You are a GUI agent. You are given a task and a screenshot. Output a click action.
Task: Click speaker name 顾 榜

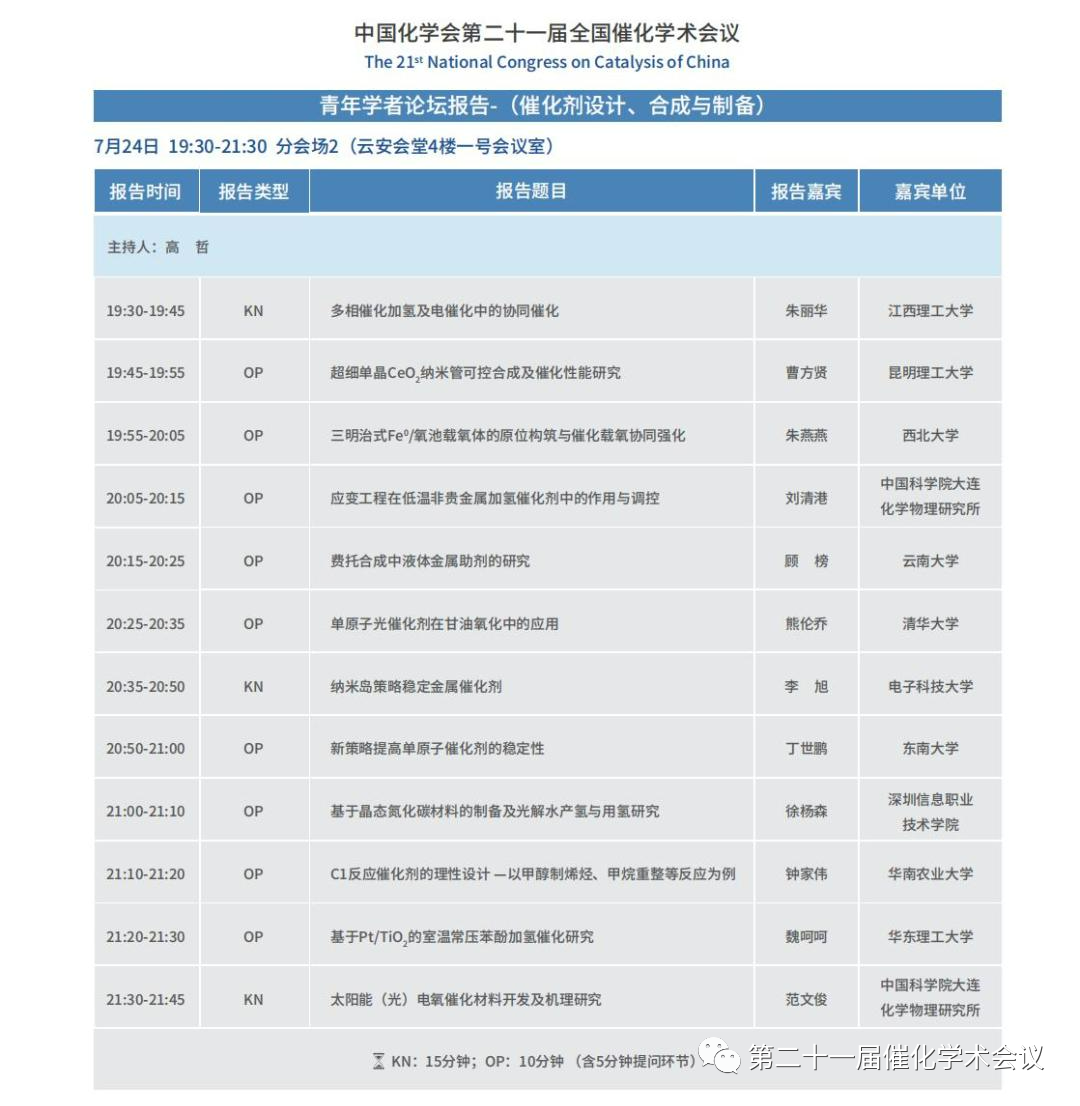pos(806,561)
